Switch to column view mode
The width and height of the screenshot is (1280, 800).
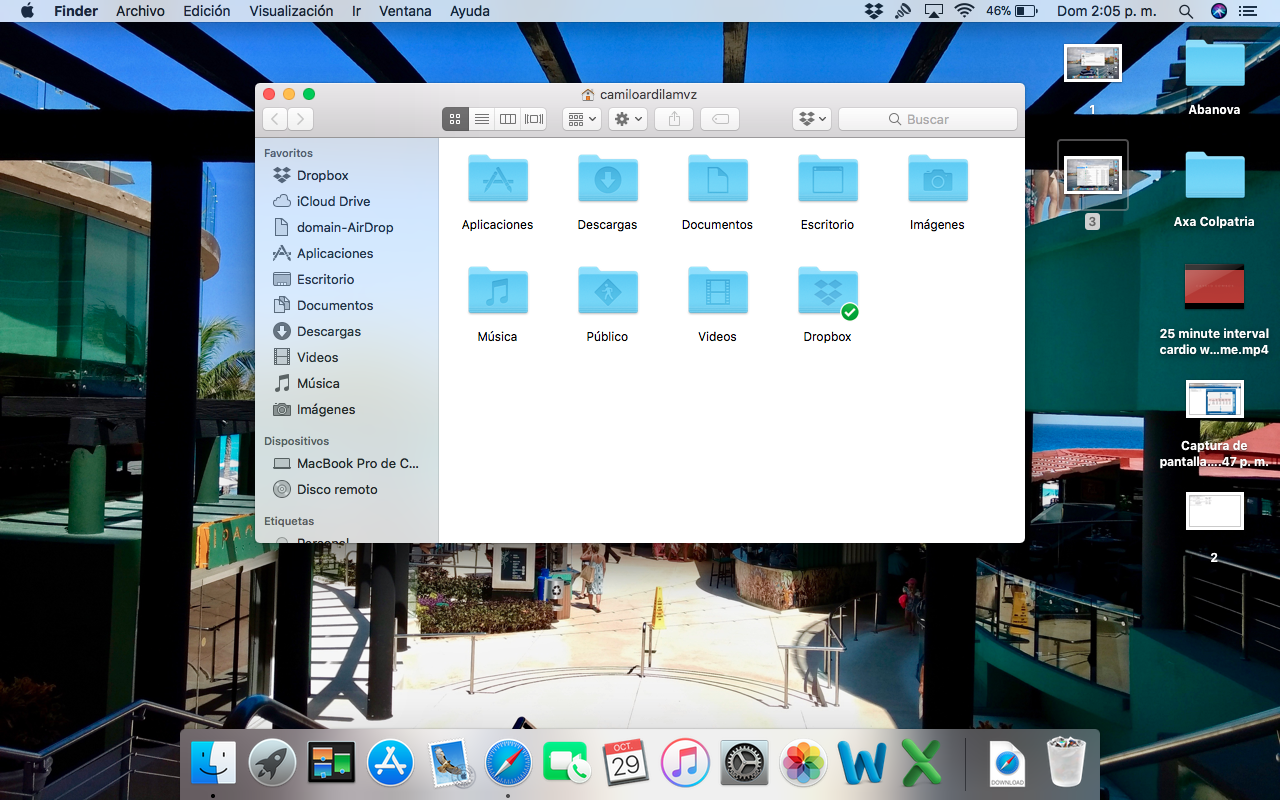[x=508, y=119]
